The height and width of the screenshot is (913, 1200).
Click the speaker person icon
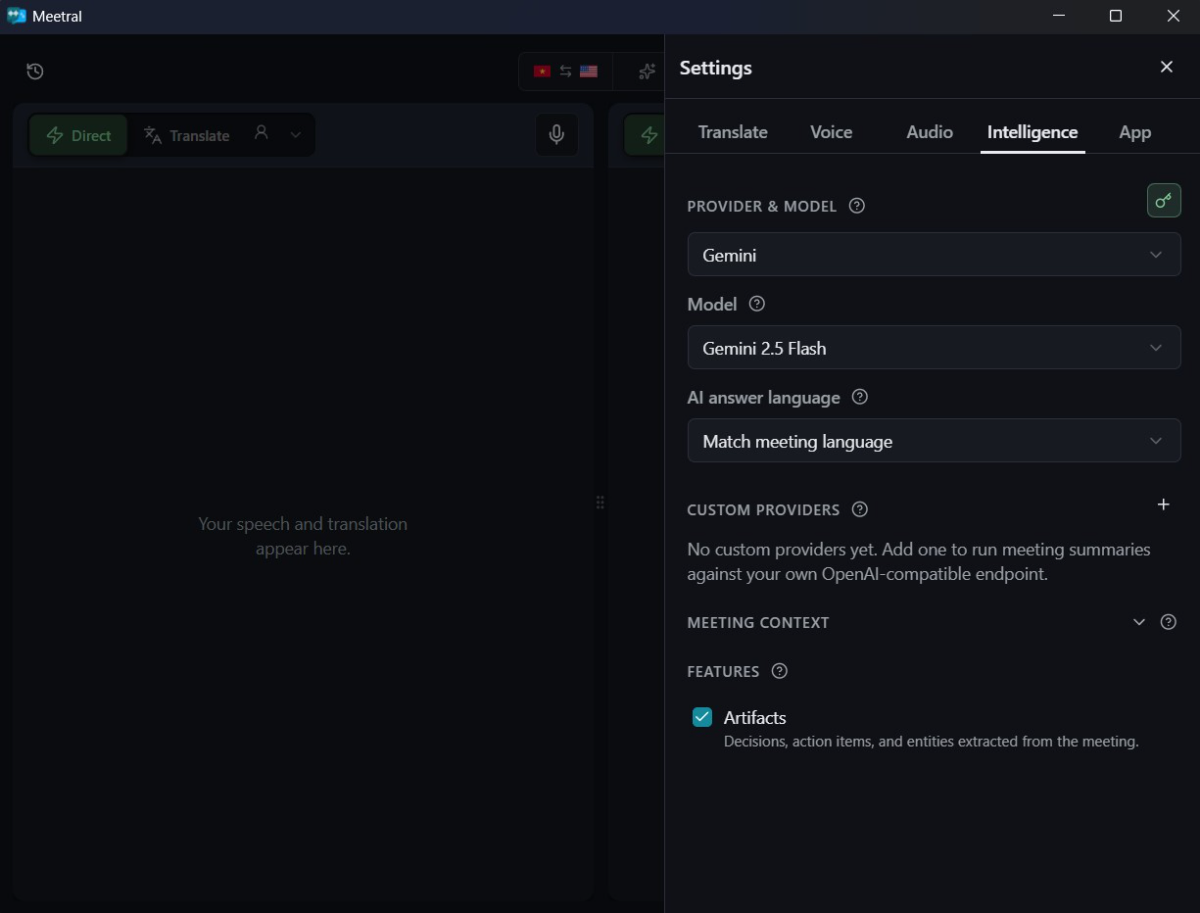click(261, 132)
